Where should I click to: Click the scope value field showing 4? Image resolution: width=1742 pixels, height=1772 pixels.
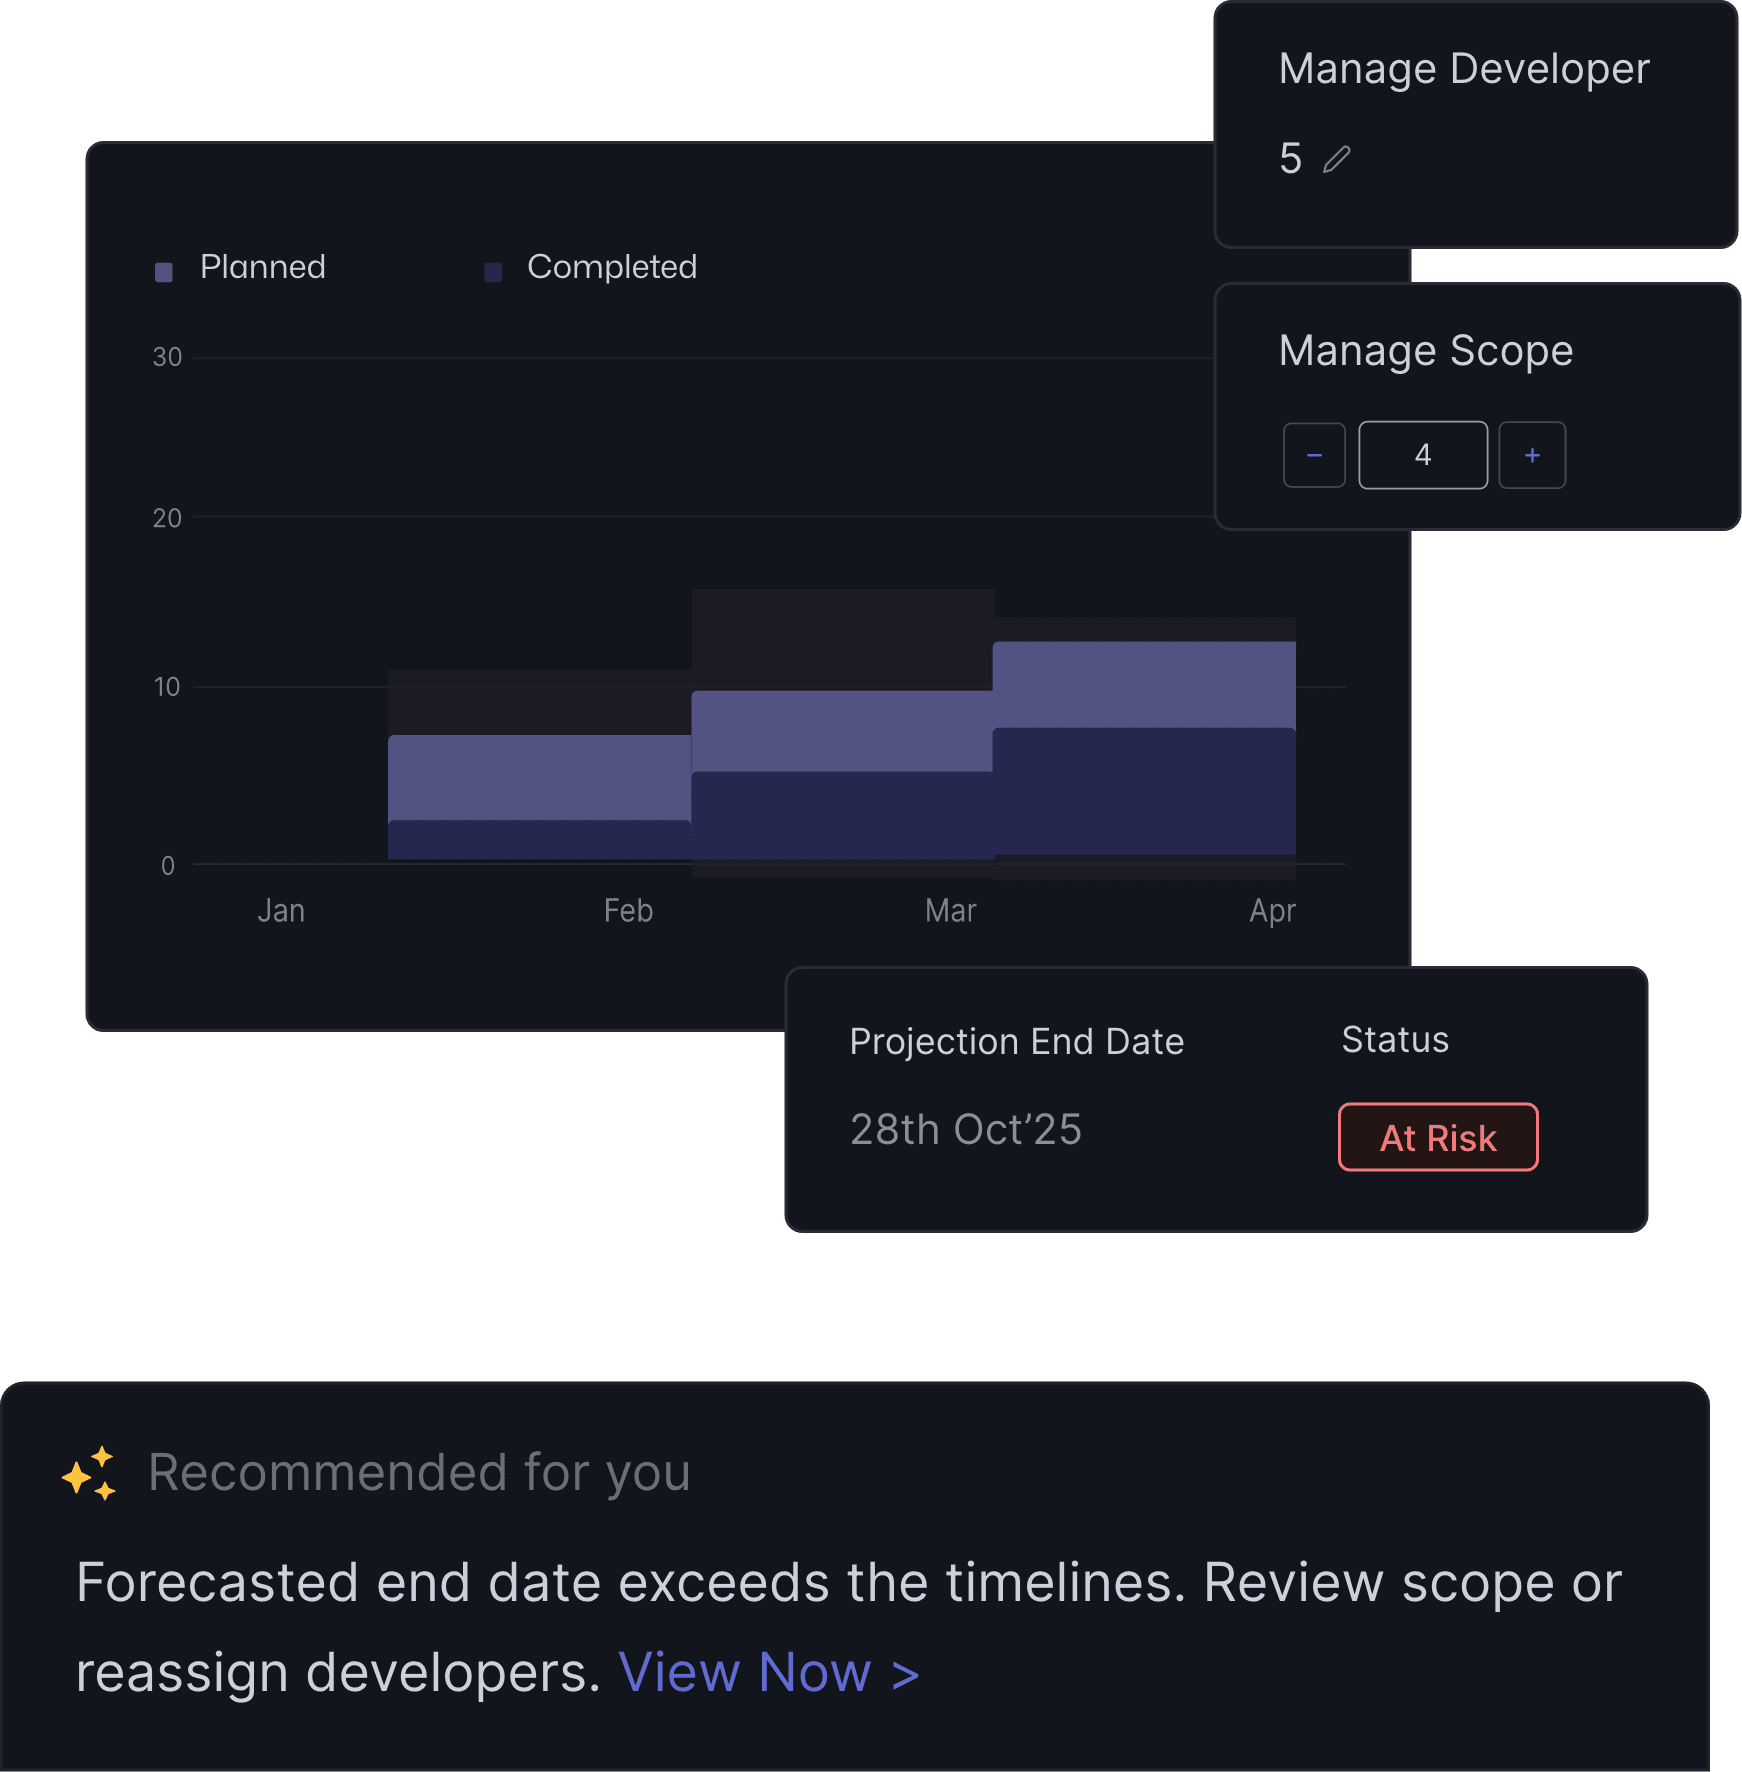[x=1422, y=456]
